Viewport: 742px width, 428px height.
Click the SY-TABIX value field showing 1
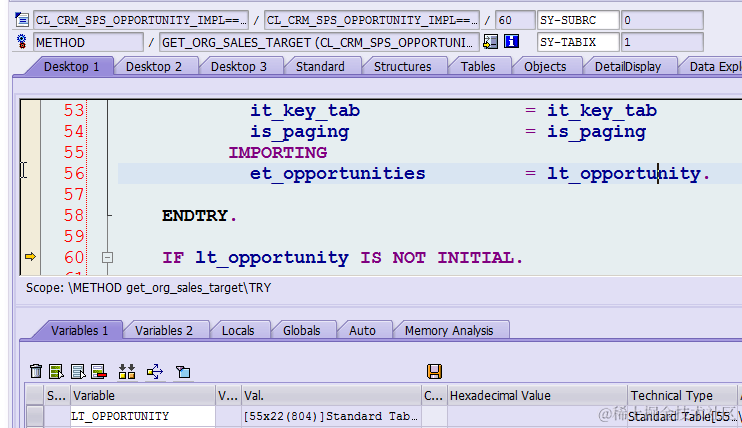pyautogui.click(x=662, y=42)
